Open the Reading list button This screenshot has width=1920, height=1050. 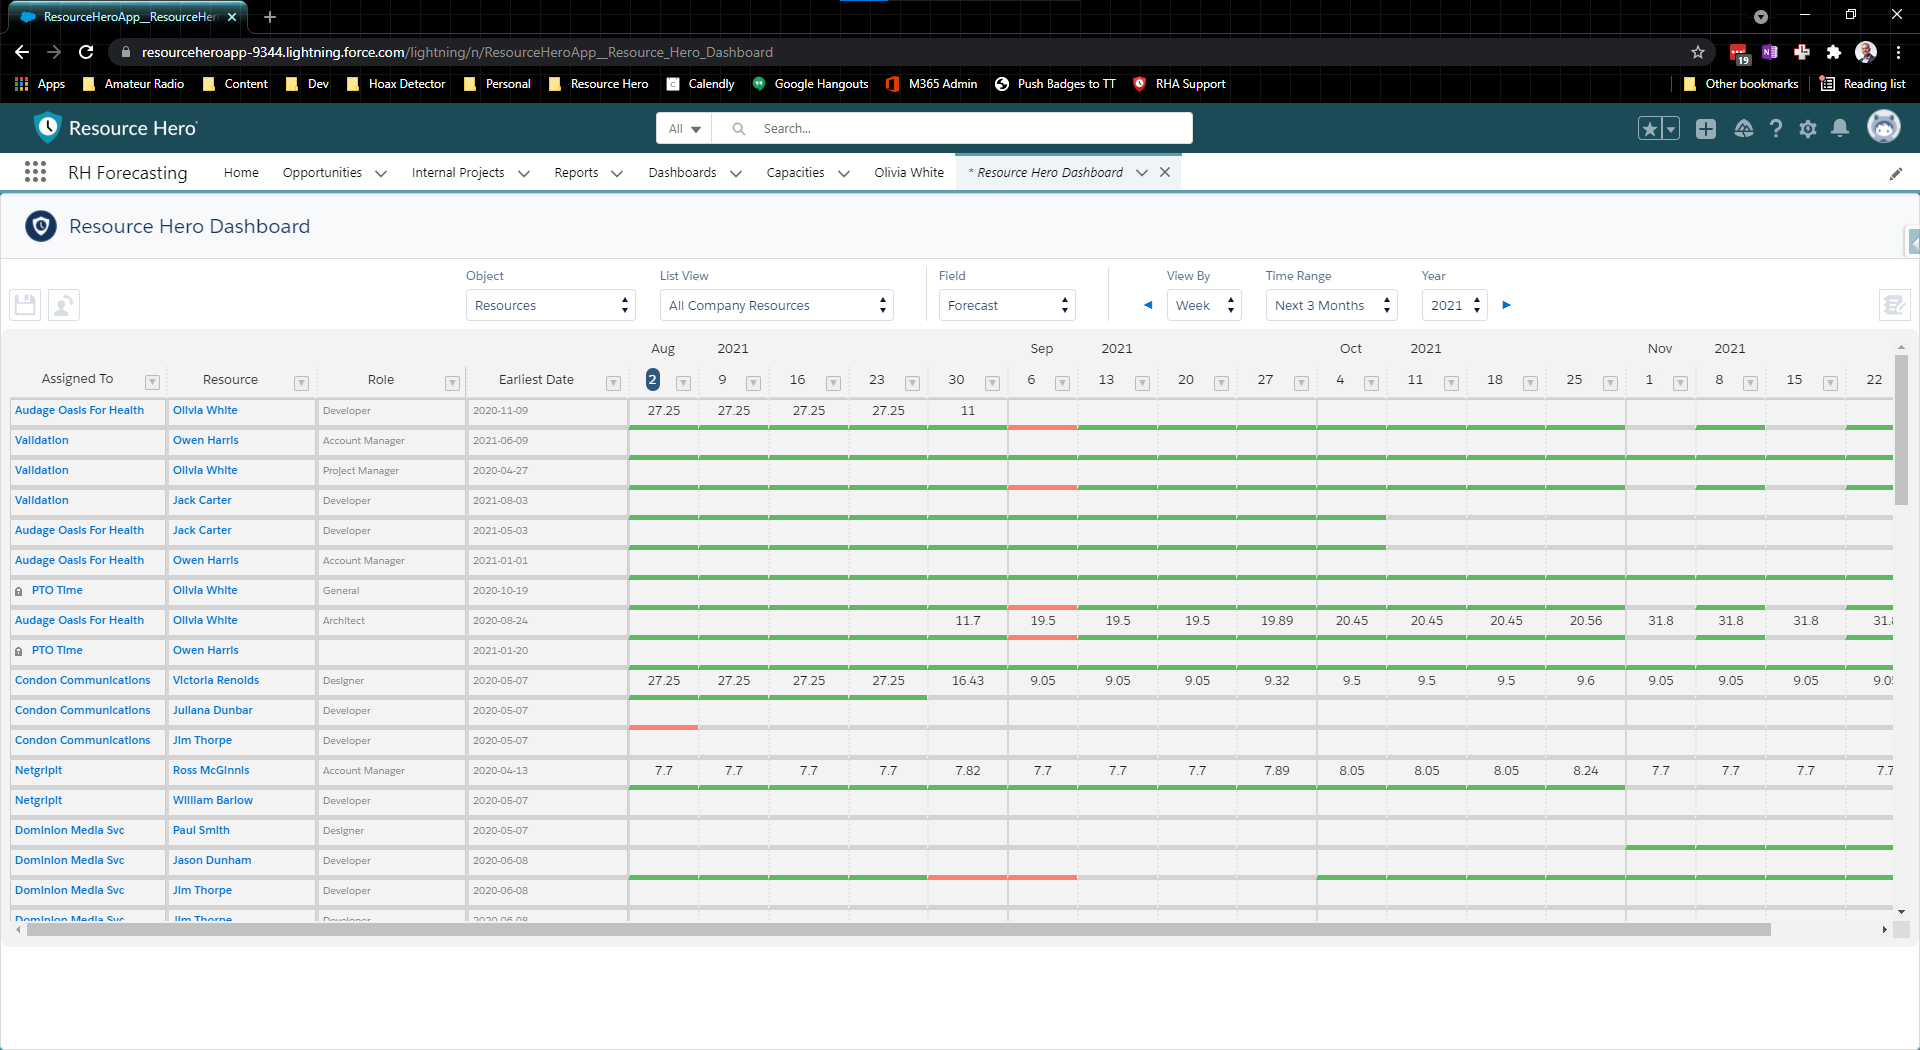coord(1862,84)
